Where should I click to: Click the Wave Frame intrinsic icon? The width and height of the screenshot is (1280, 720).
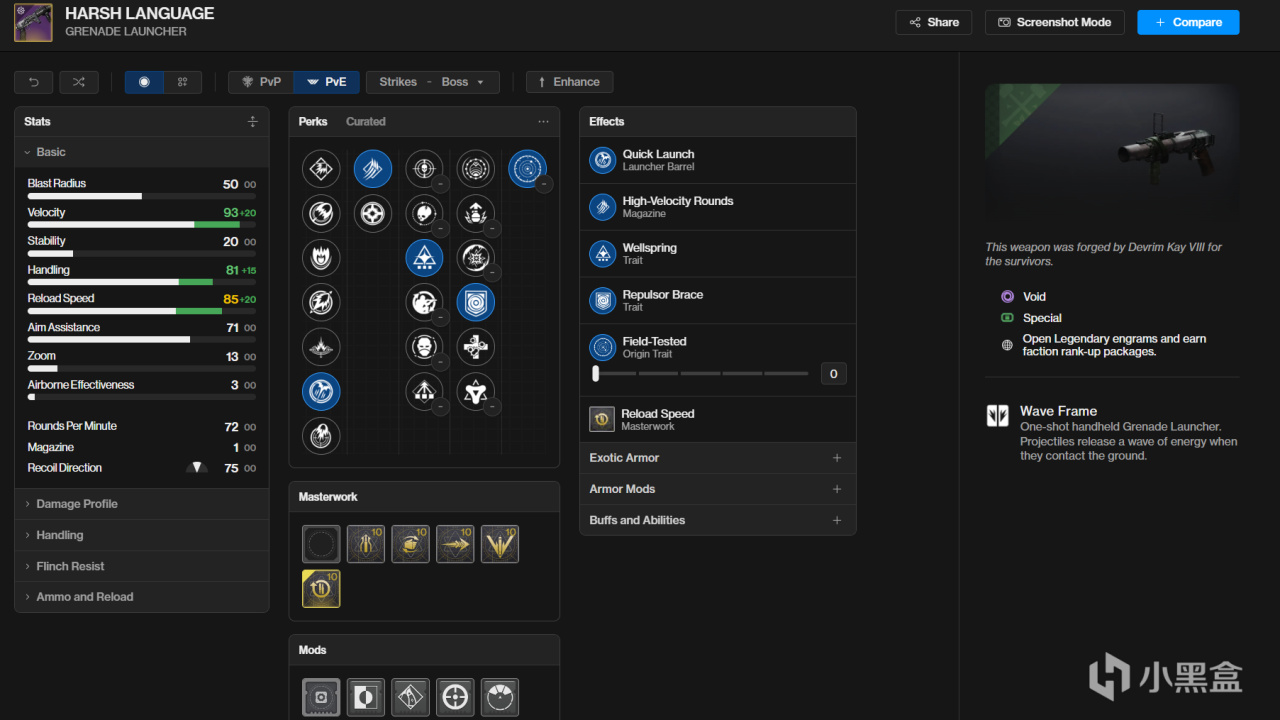click(x=998, y=416)
